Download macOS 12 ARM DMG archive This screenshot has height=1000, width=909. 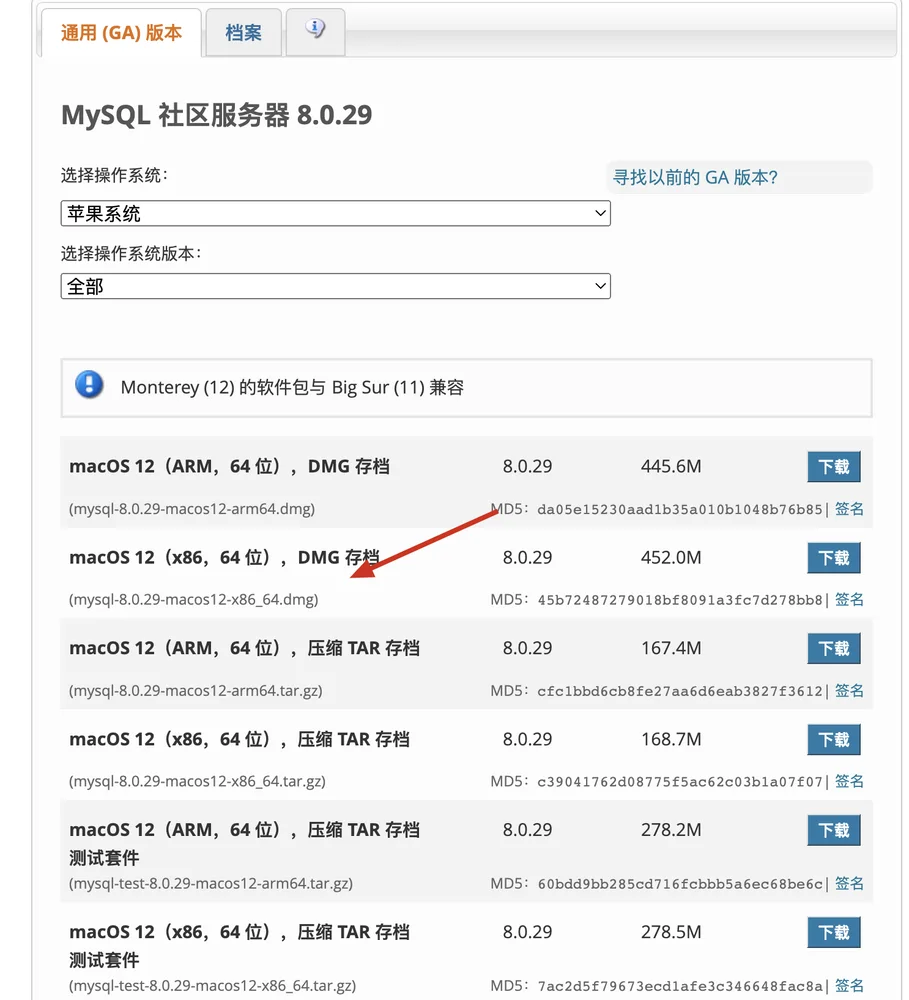834,467
